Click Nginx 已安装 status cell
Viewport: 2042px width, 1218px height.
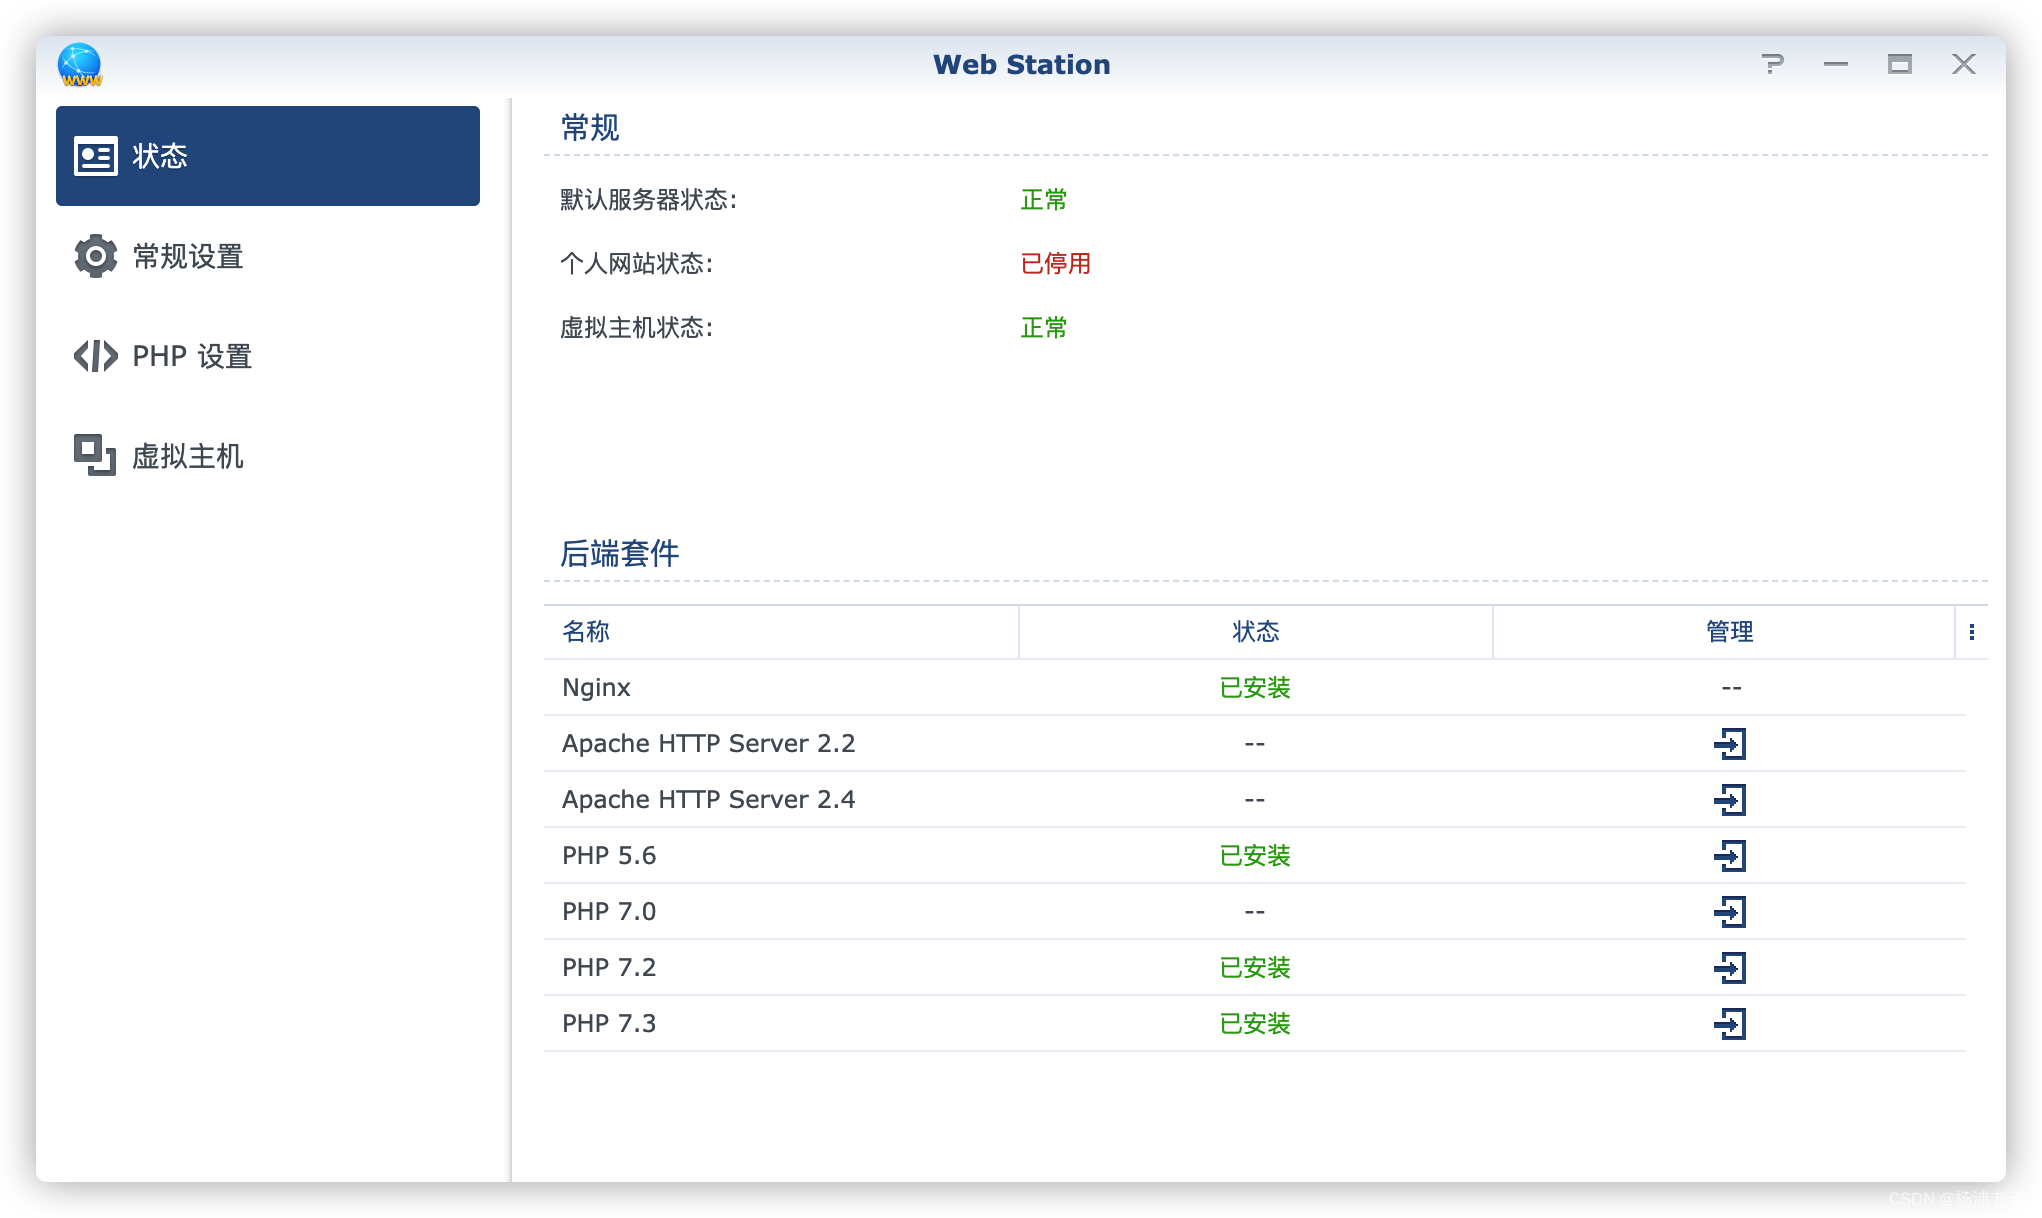(x=1255, y=688)
